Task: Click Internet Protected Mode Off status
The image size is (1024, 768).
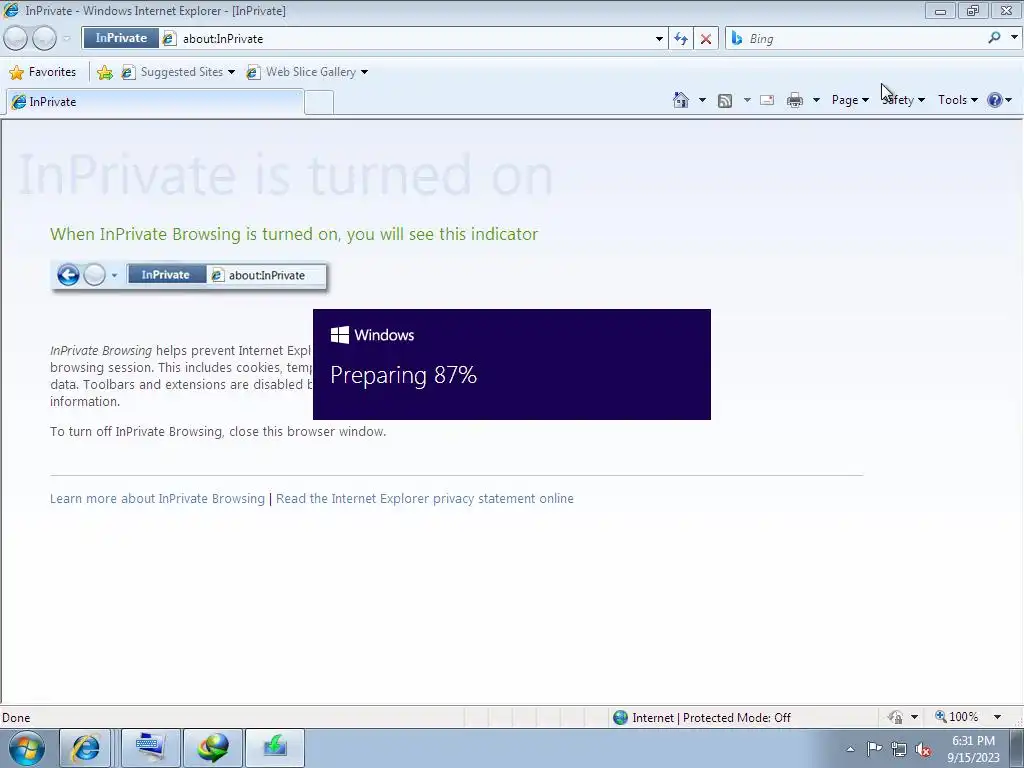Action: tap(701, 718)
